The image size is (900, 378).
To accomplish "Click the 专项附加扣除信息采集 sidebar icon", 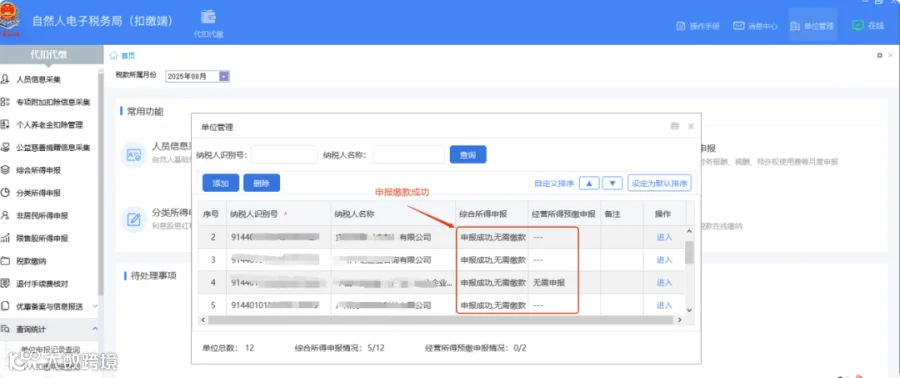I will (x=5, y=102).
